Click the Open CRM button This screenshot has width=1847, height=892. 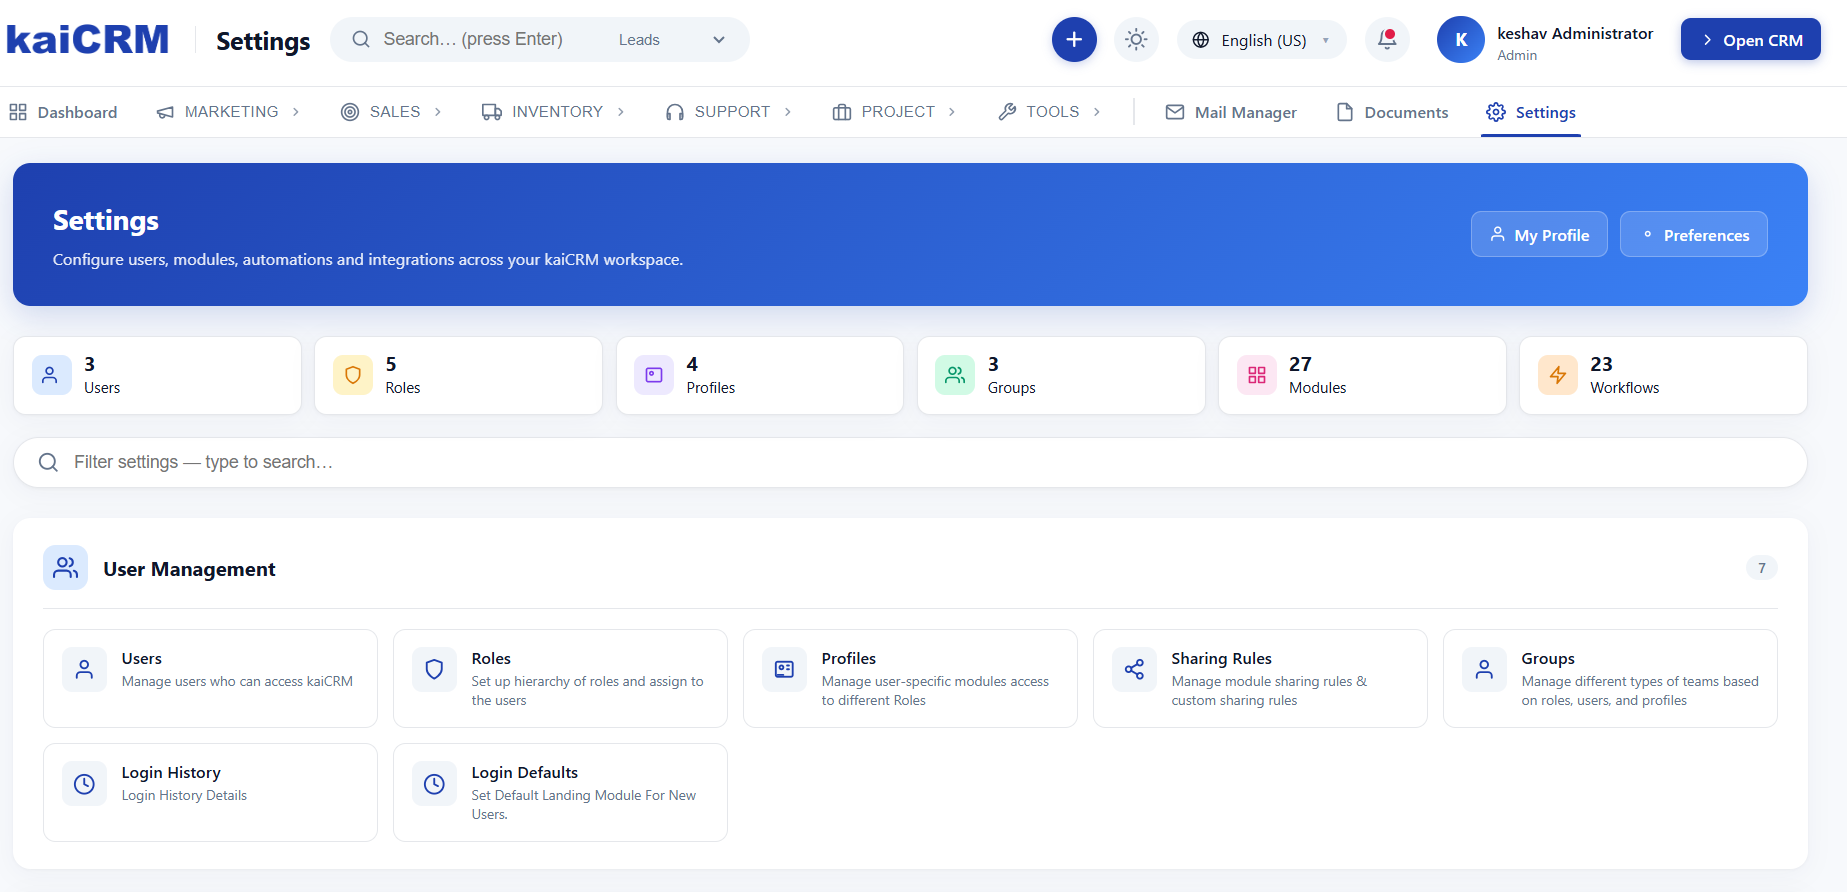tap(1751, 40)
